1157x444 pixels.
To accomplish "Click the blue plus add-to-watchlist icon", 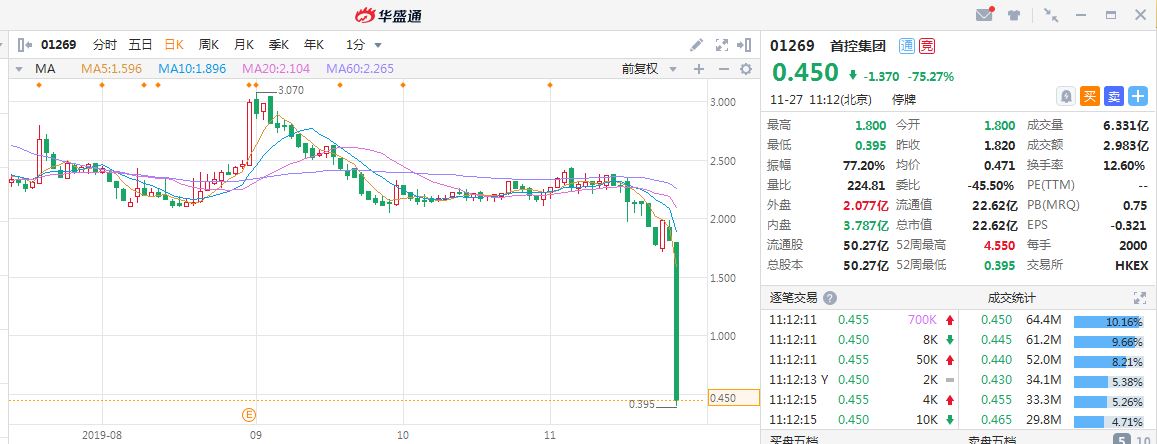I will coord(1139,96).
